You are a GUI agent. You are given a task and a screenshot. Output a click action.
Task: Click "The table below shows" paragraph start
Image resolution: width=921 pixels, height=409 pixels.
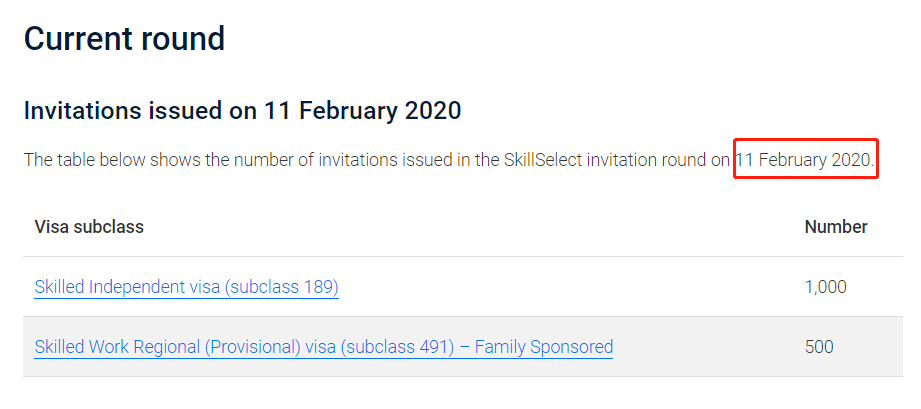click(98, 160)
